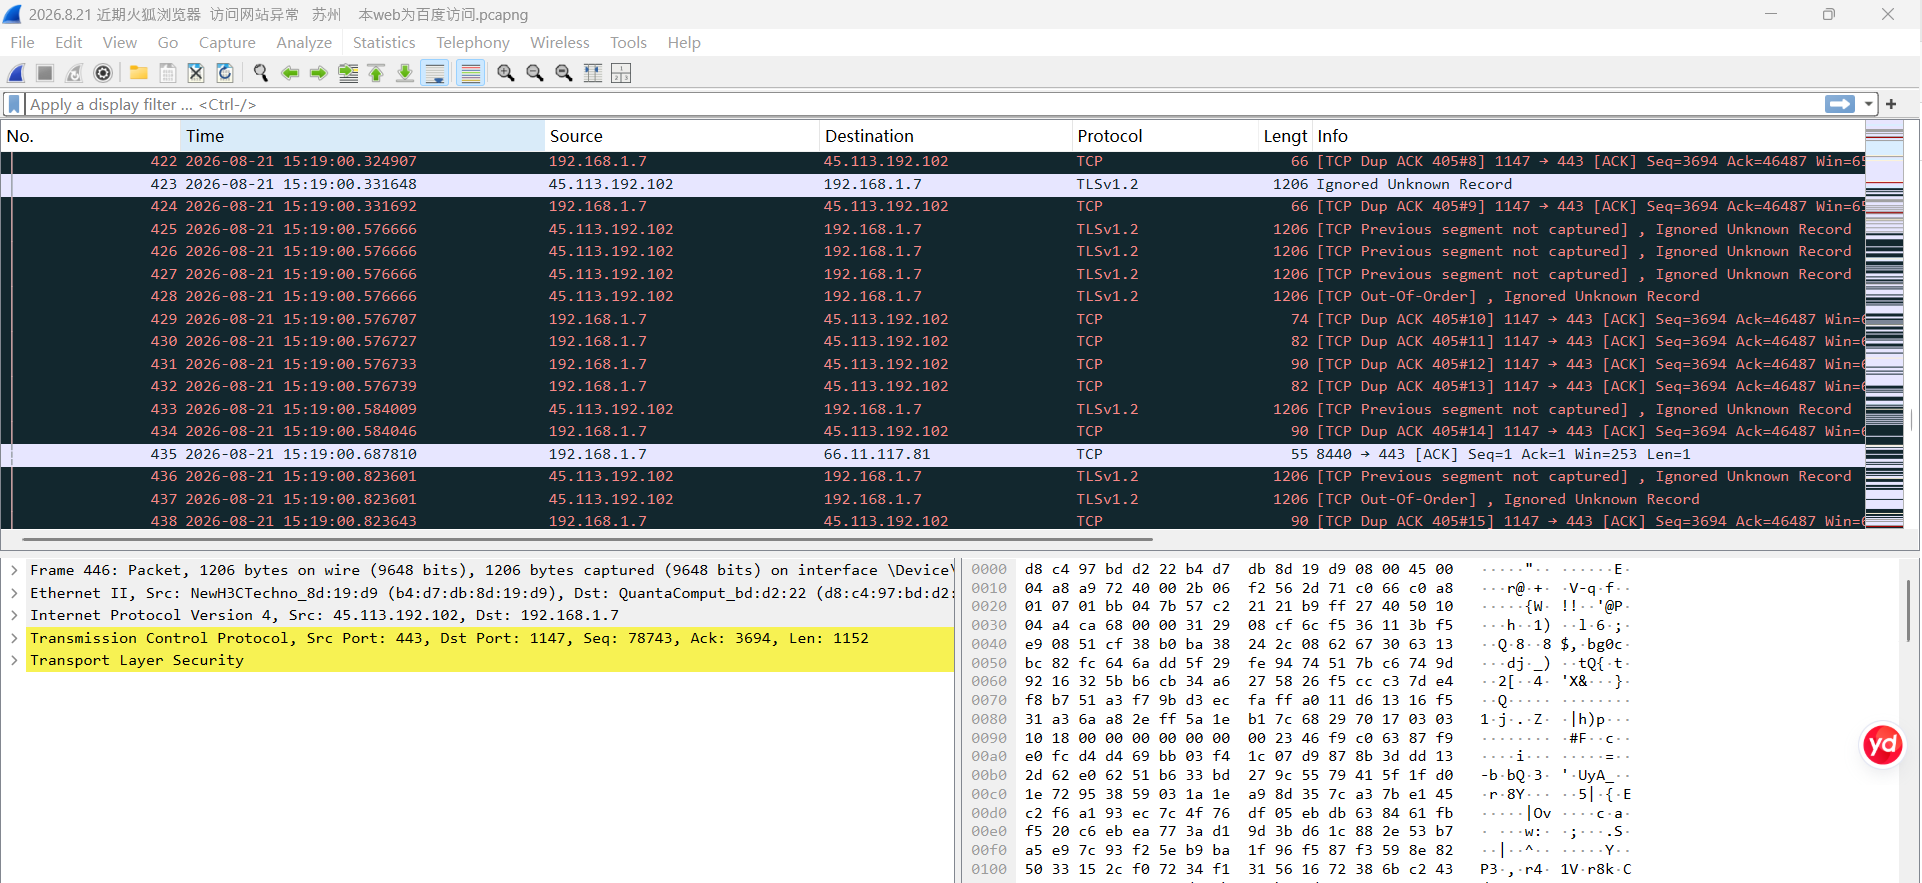Viewport: 1922px width, 883px height.
Task: Click the display filter bookmark icon
Action: click(14, 104)
